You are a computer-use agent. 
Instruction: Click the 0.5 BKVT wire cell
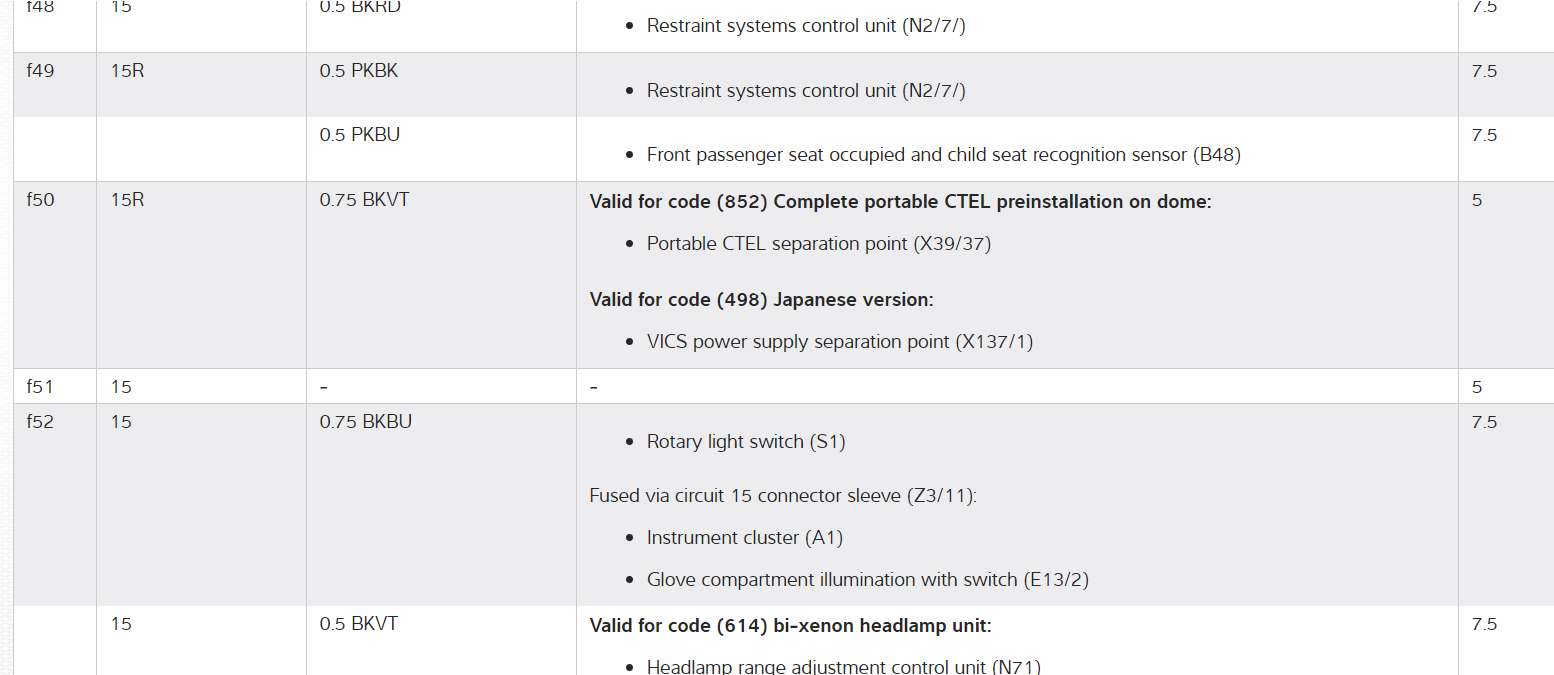359,624
